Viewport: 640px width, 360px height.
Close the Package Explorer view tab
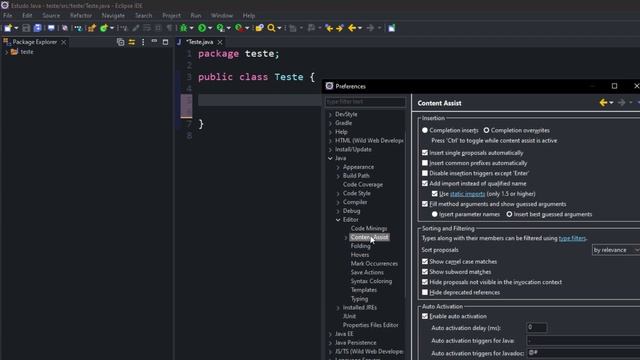[64, 42]
